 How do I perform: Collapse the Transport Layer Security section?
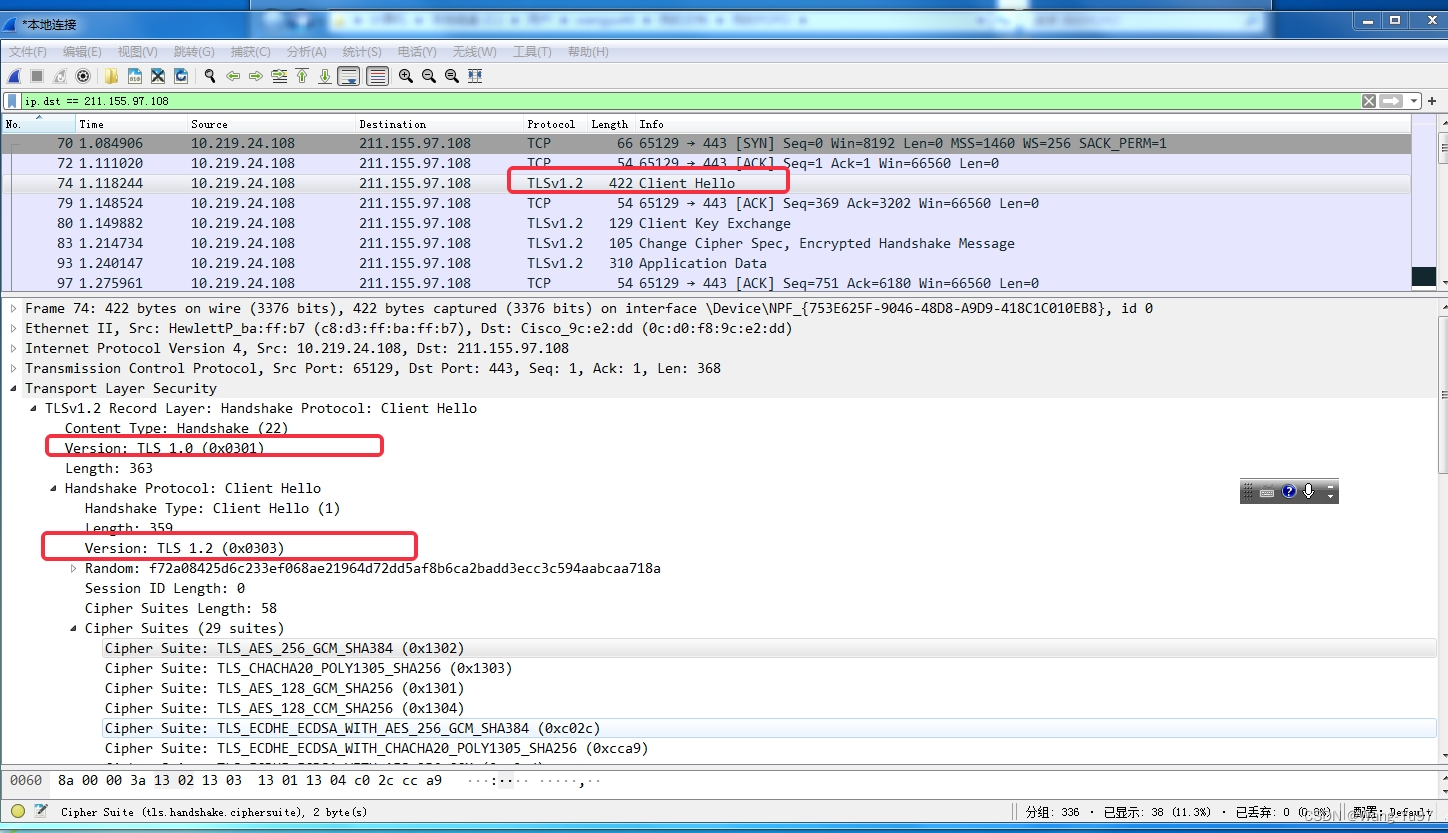(14, 388)
